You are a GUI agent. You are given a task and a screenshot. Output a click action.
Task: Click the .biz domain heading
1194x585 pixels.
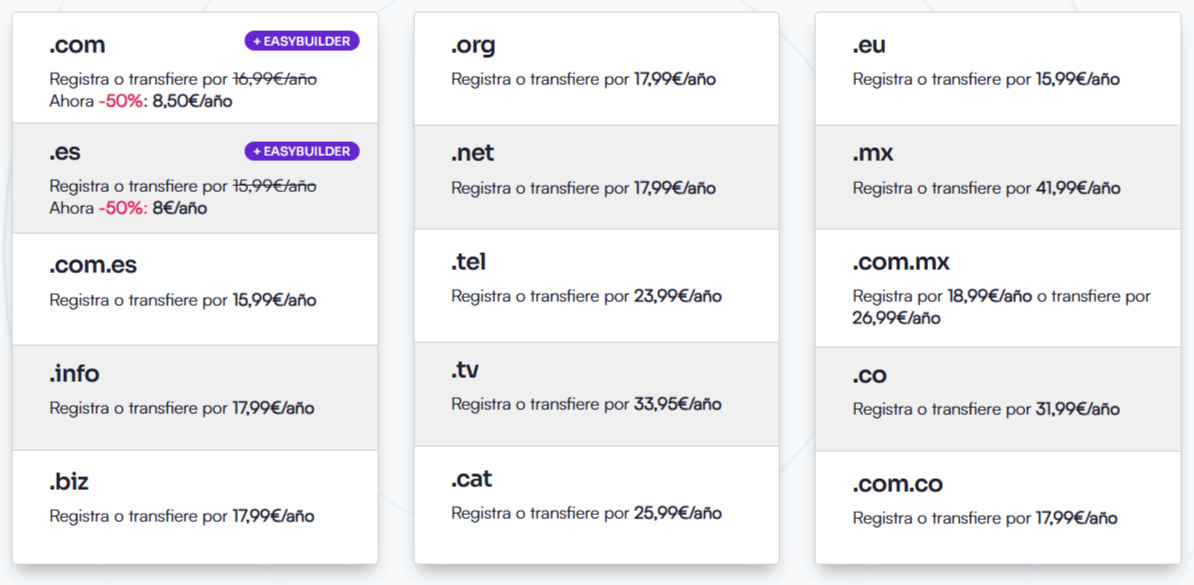69,482
